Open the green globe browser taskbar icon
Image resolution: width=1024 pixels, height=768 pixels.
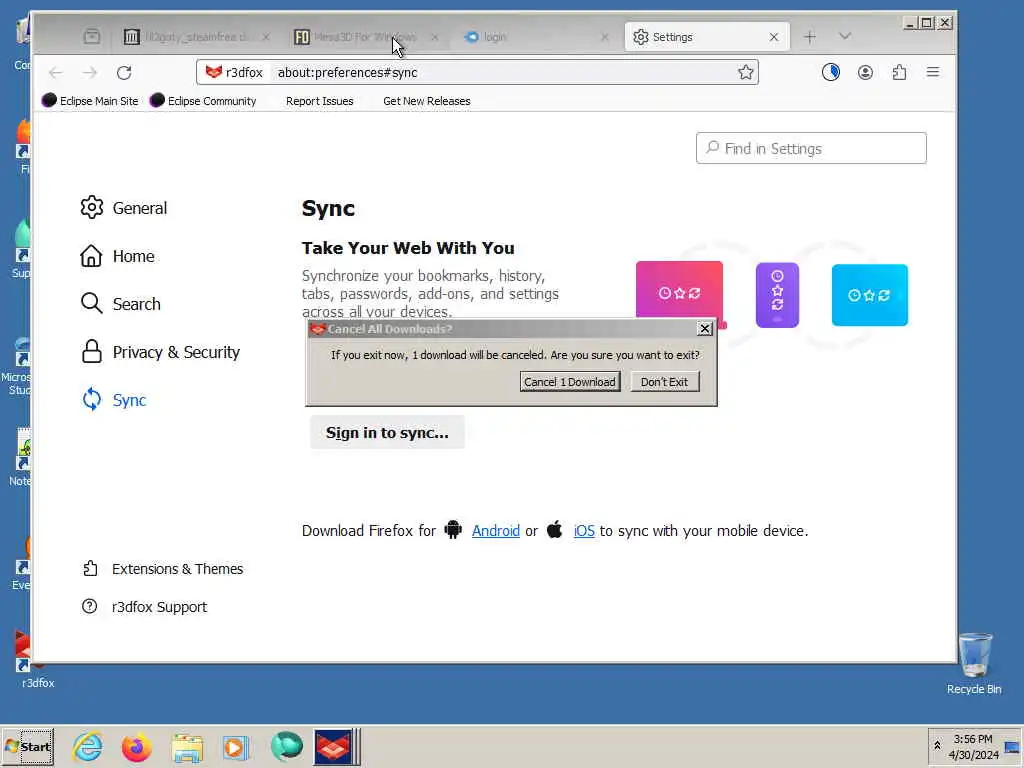click(287, 746)
